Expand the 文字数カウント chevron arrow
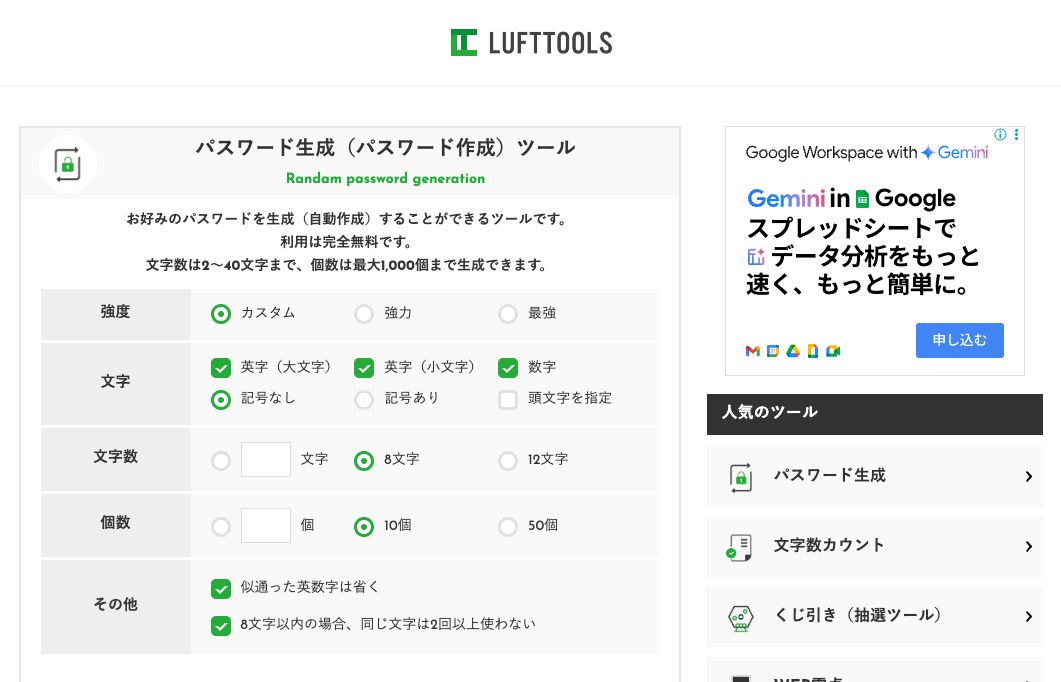Viewport: 1061px width, 682px height. click(1028, 547)
